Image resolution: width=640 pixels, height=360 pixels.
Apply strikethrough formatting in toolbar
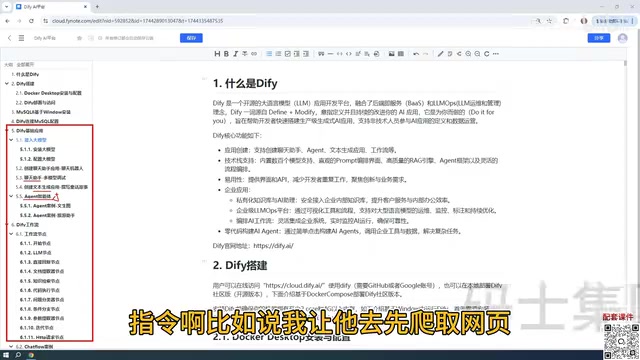245,54
